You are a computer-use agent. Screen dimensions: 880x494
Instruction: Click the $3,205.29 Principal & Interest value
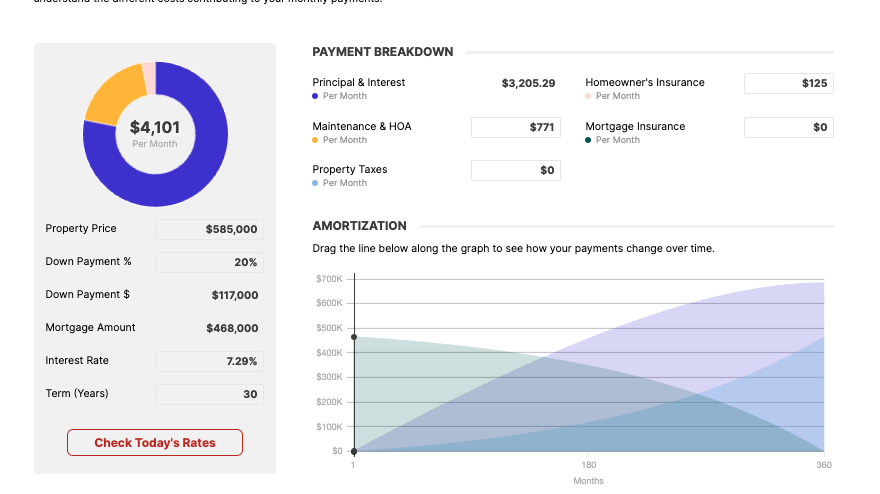click(528, 83)
